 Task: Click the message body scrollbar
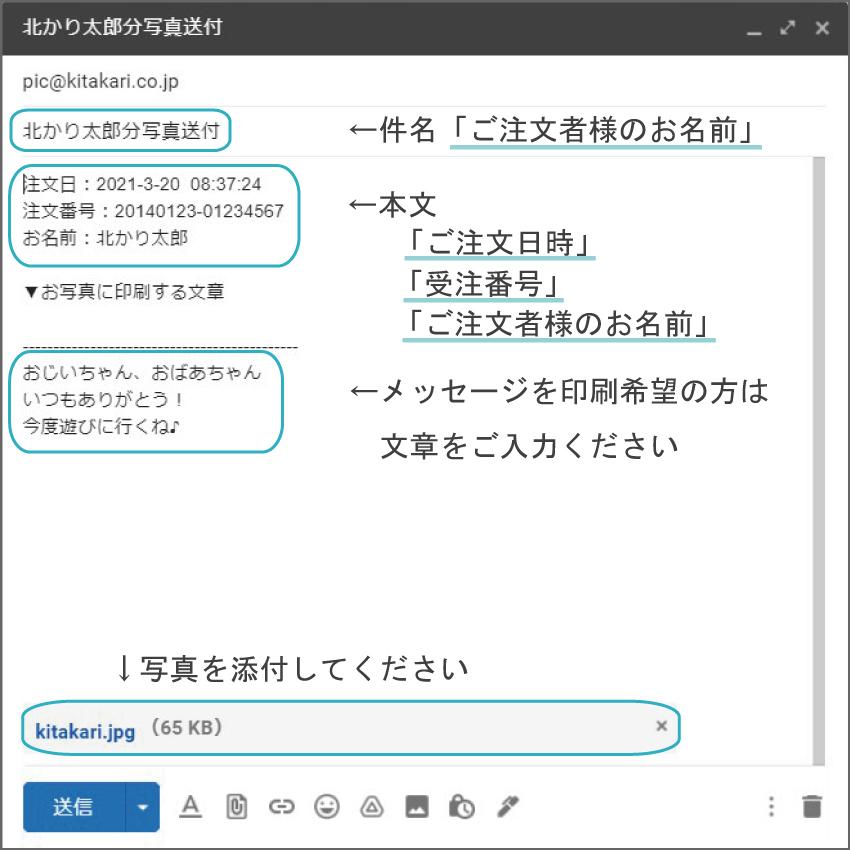819,461
